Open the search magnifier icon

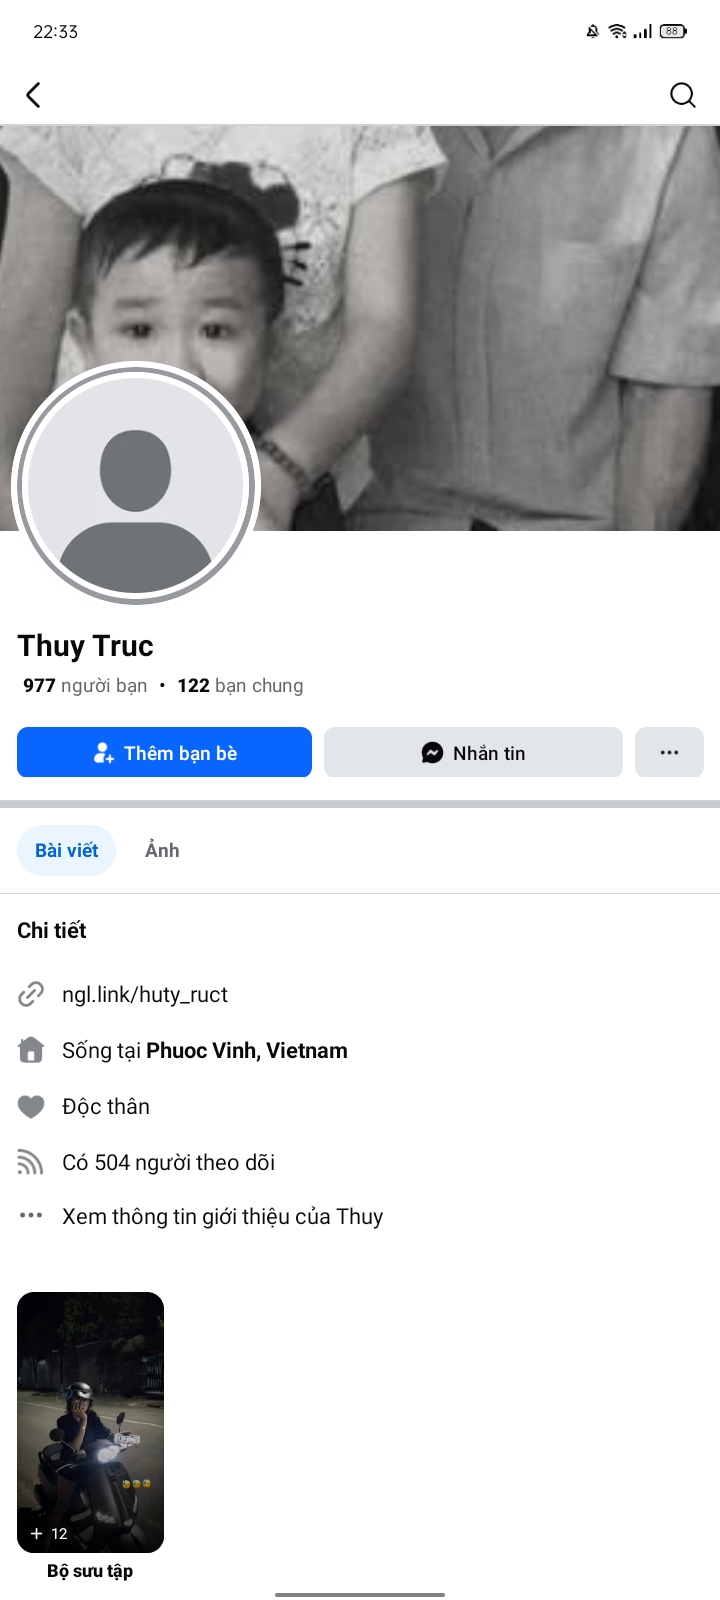coord(682,95)
